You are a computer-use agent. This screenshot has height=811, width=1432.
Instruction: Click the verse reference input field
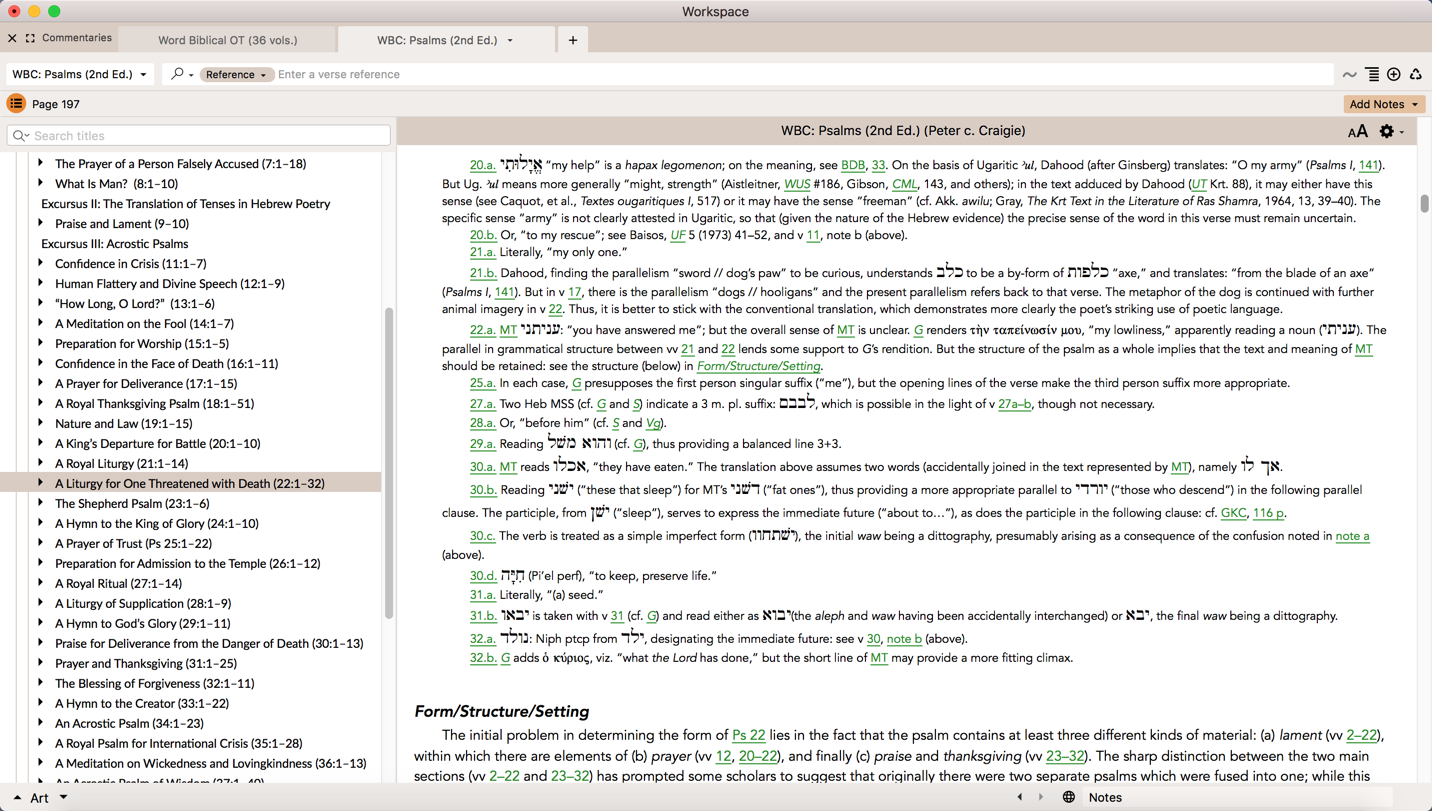click(803, 75)
